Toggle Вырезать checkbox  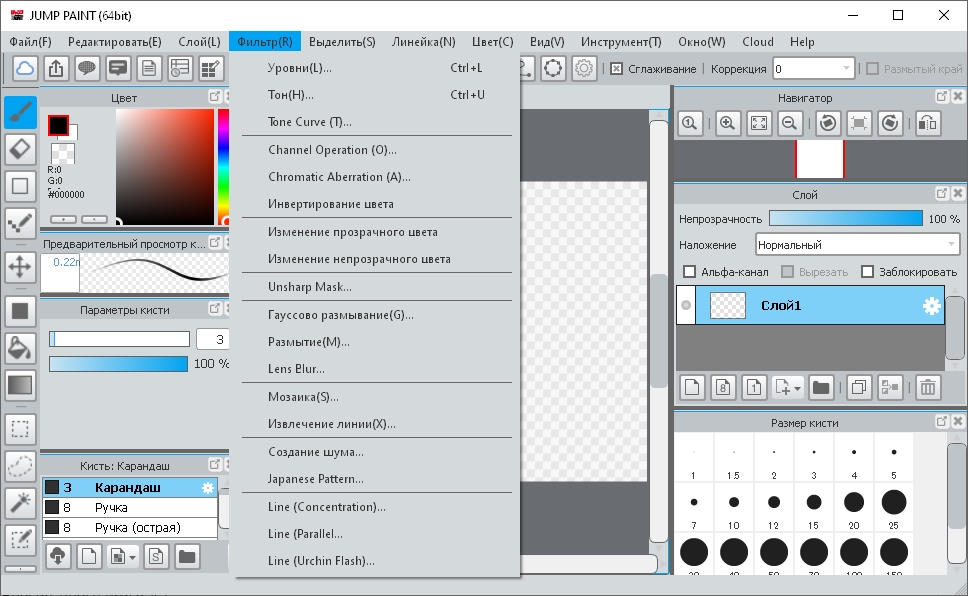tap(787, 272)
